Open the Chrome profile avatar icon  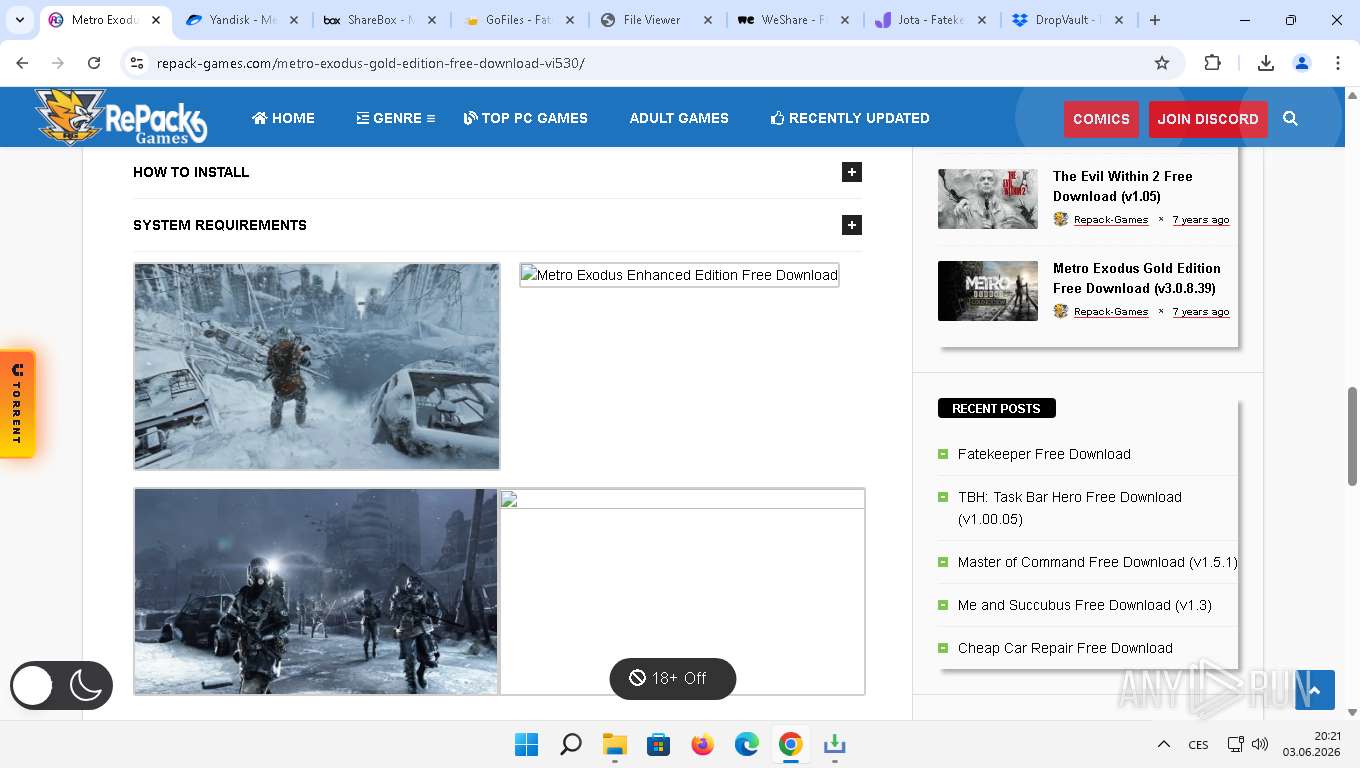(x=1302, y=63)
